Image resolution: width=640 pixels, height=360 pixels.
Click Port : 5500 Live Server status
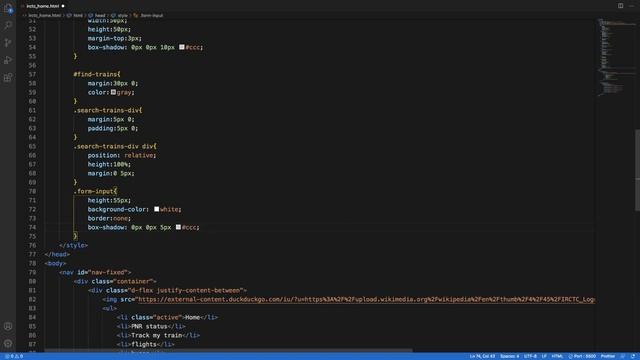pos(582,356)
